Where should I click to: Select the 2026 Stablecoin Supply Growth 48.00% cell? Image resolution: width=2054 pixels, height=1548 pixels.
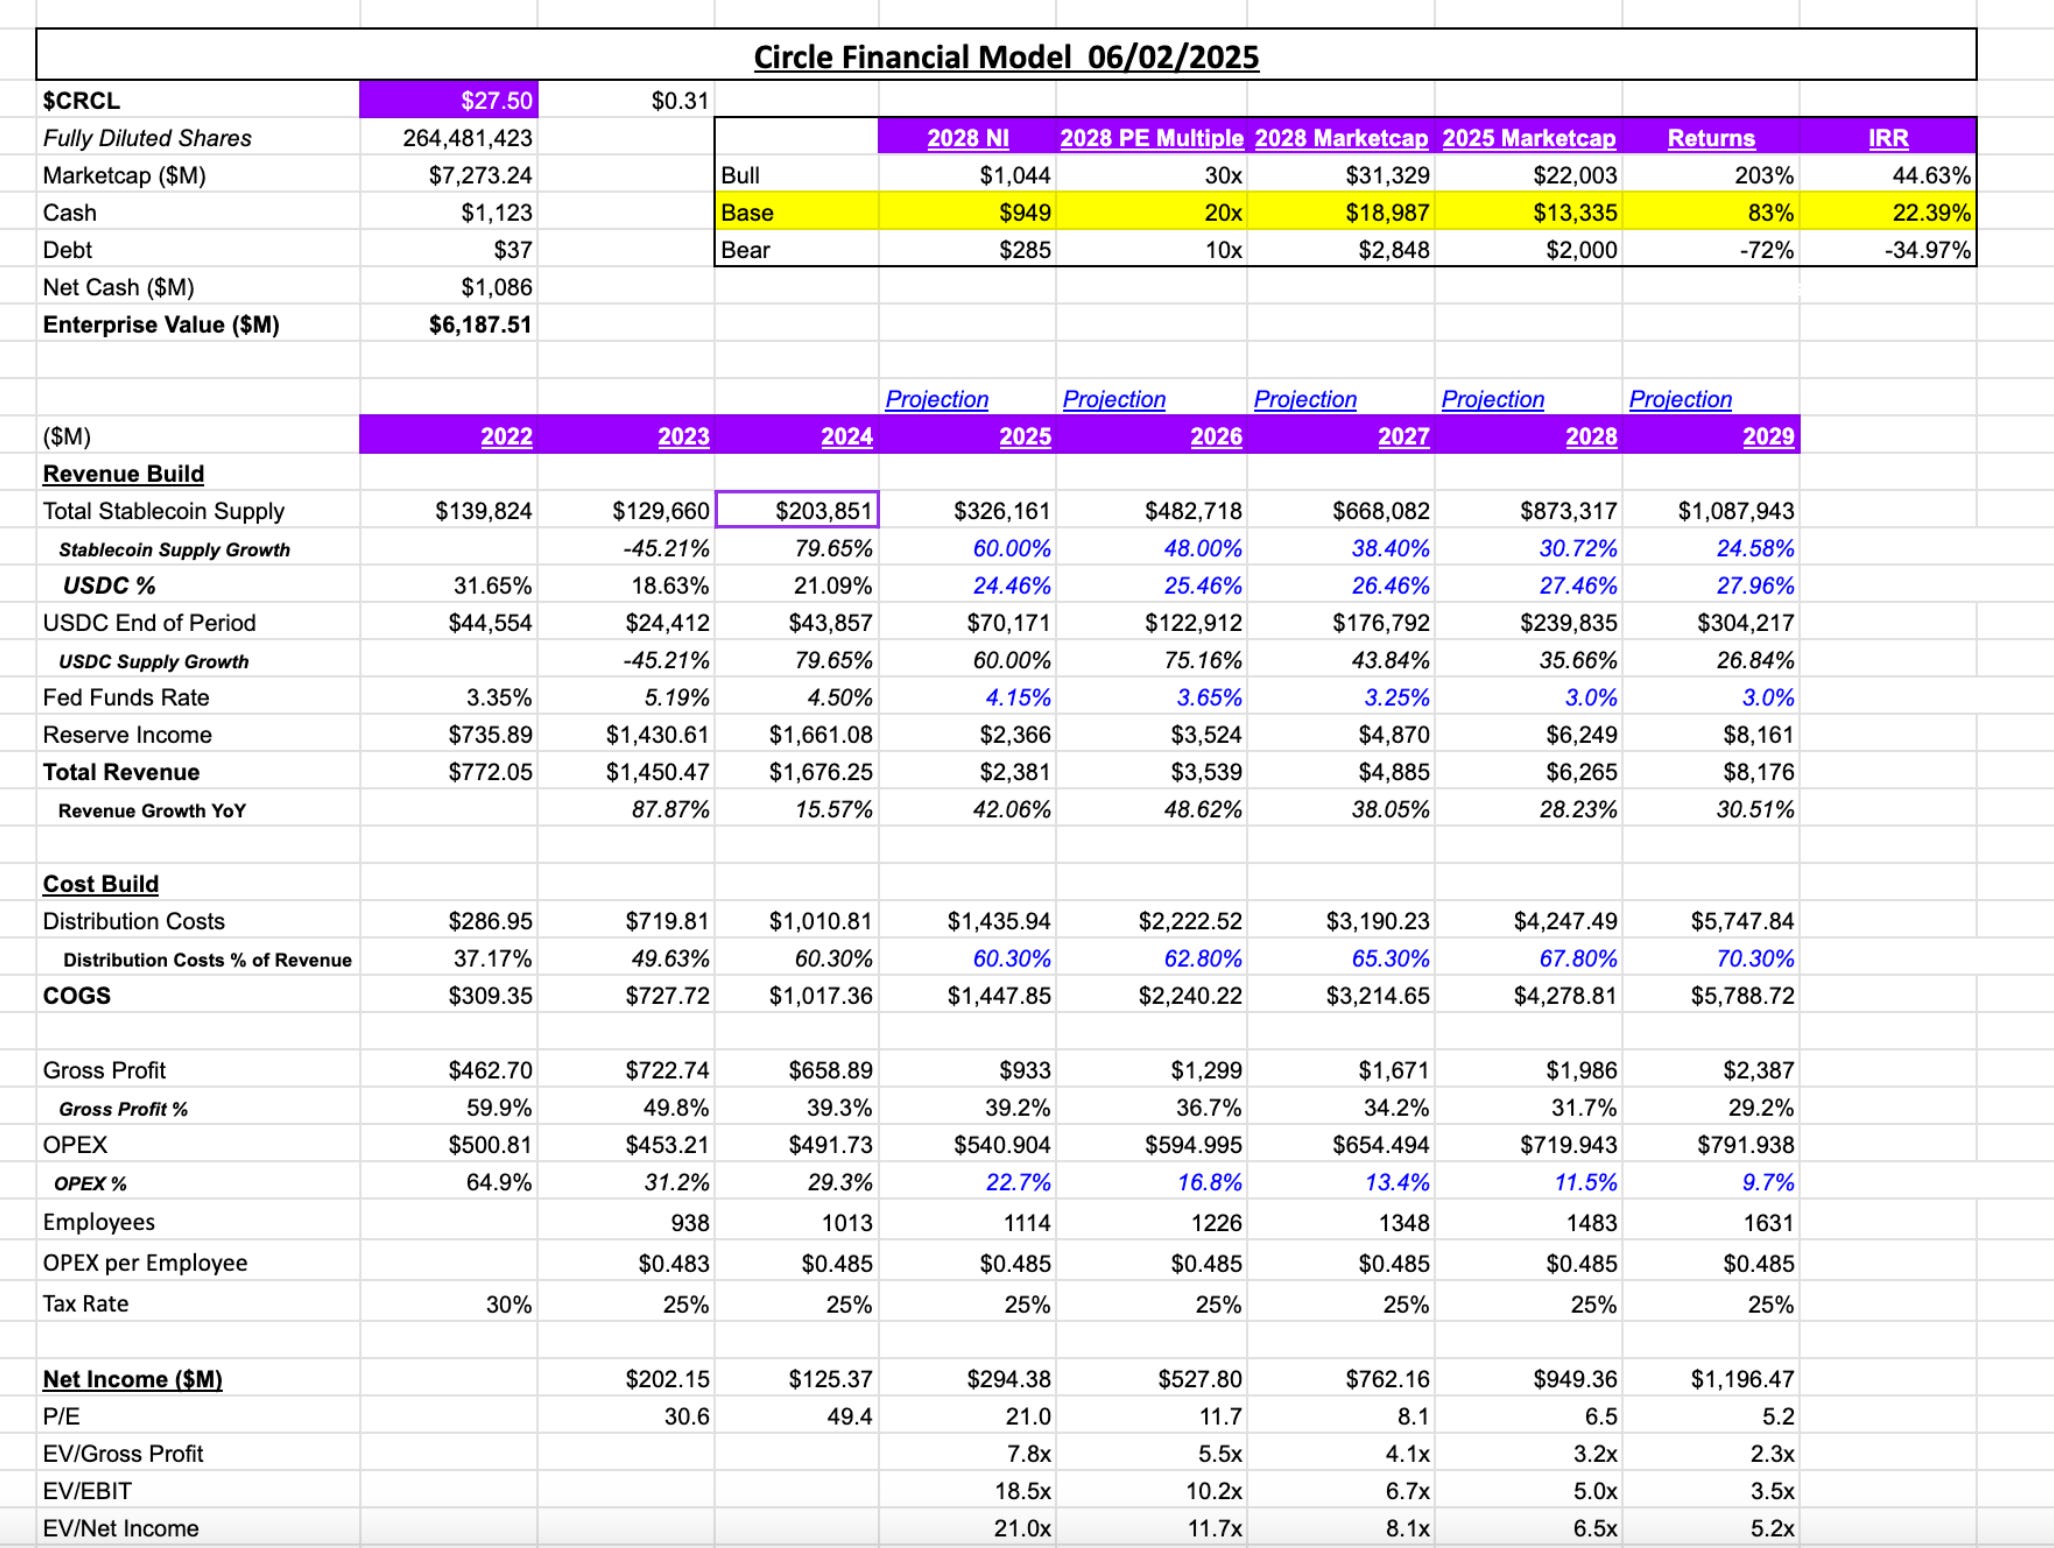1202,549
